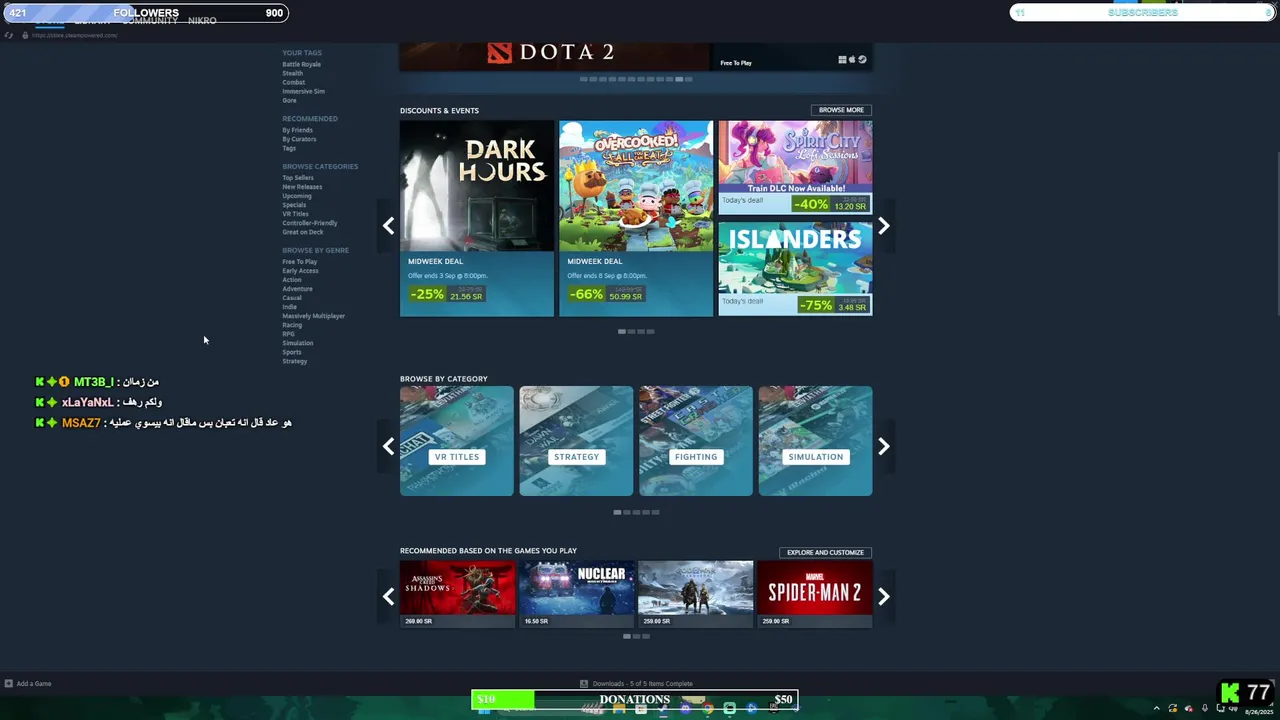Open Spider-Man 2 recommendation
The image size is (1280, 720).
pos(815,594)
